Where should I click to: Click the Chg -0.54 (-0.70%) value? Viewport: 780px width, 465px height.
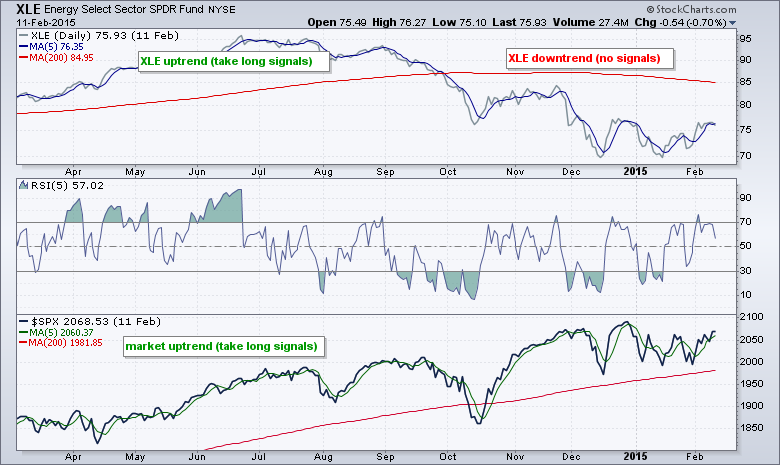pos(681,22)
